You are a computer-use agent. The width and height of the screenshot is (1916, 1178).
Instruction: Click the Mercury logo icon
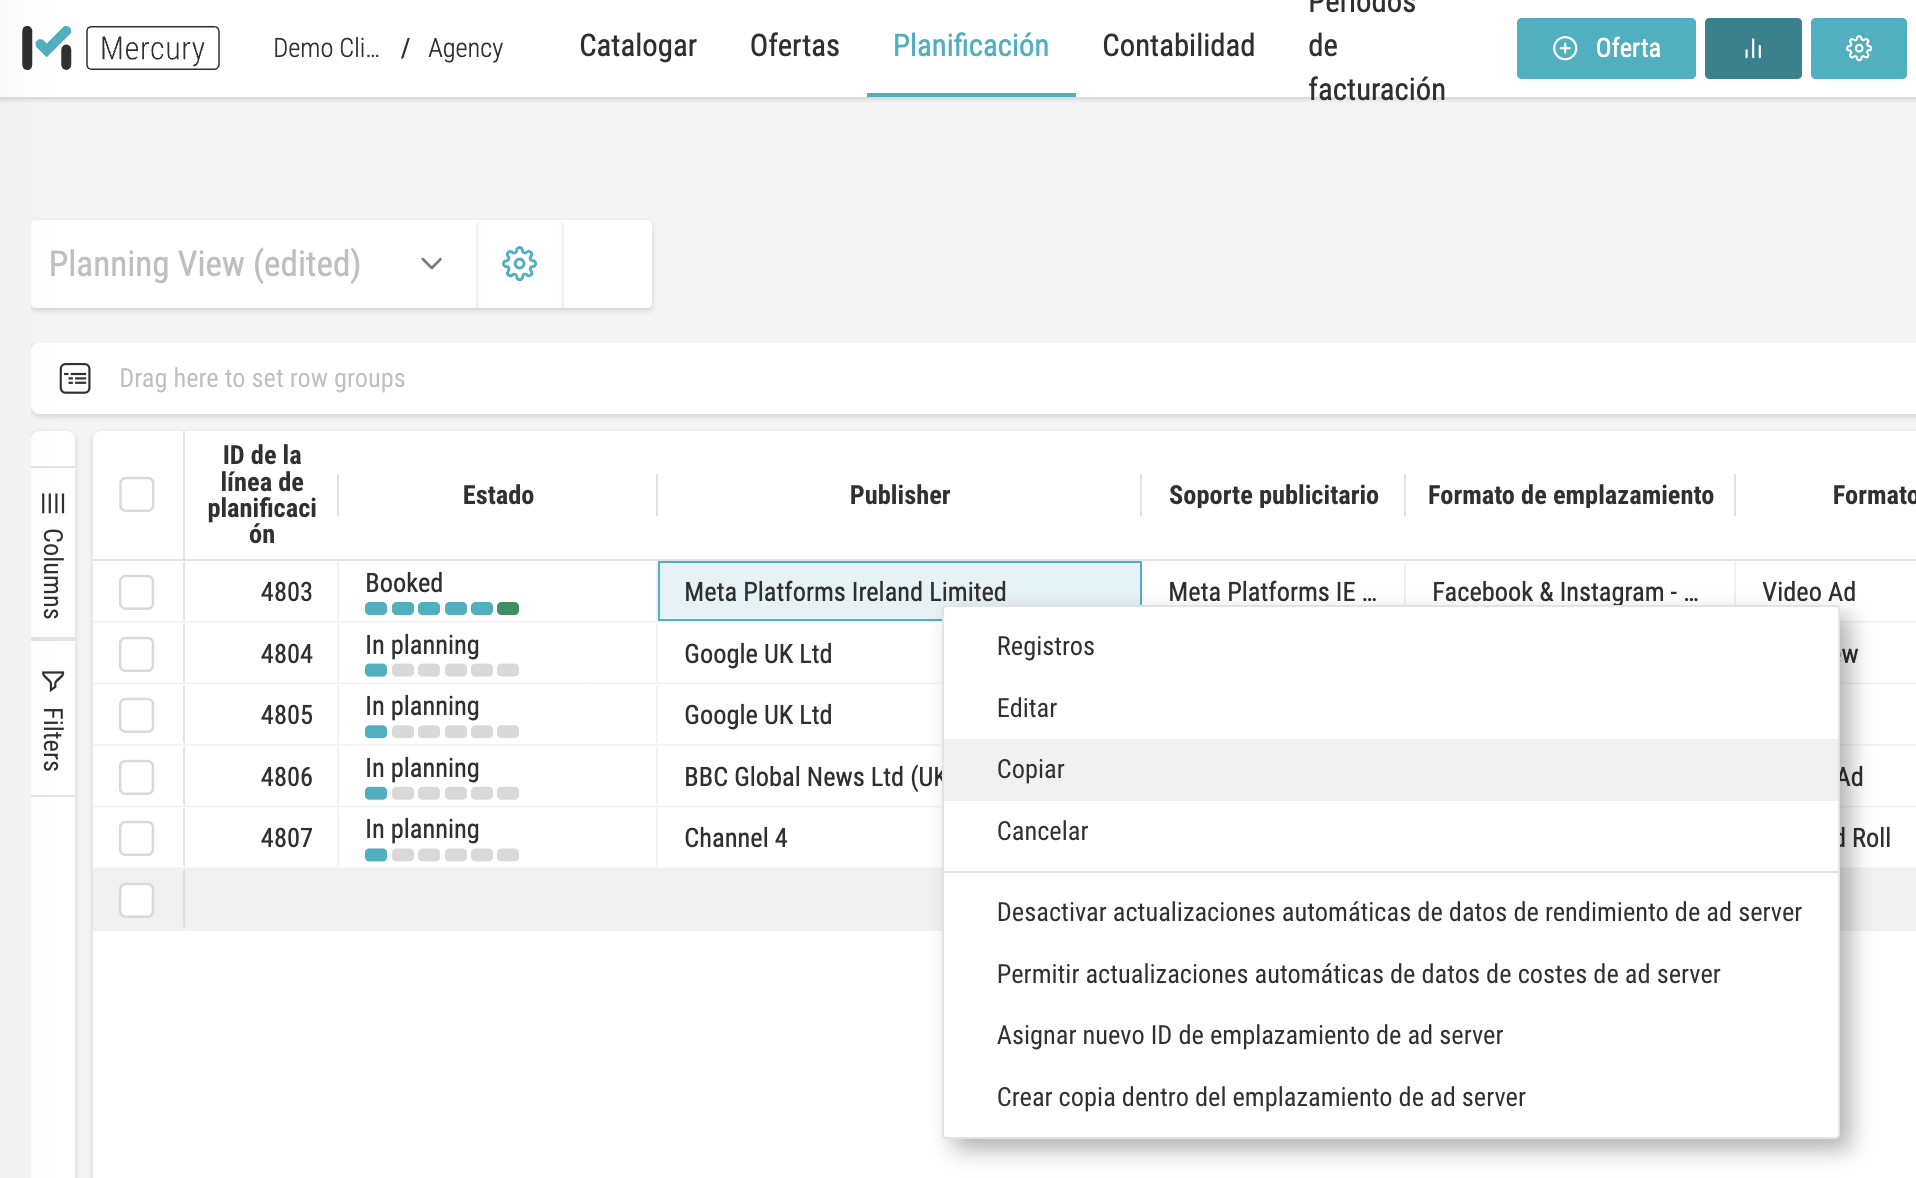point(46,48)
